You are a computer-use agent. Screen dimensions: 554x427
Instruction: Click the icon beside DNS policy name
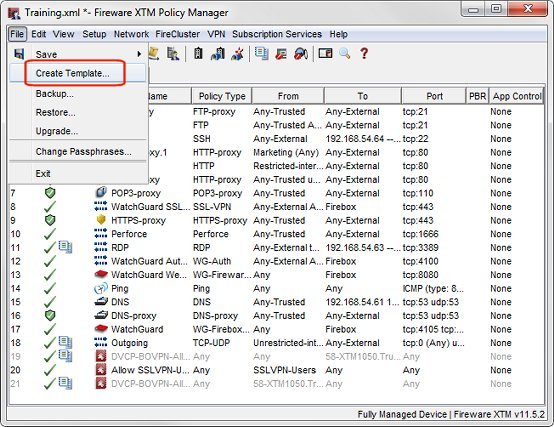coord(101,302)
